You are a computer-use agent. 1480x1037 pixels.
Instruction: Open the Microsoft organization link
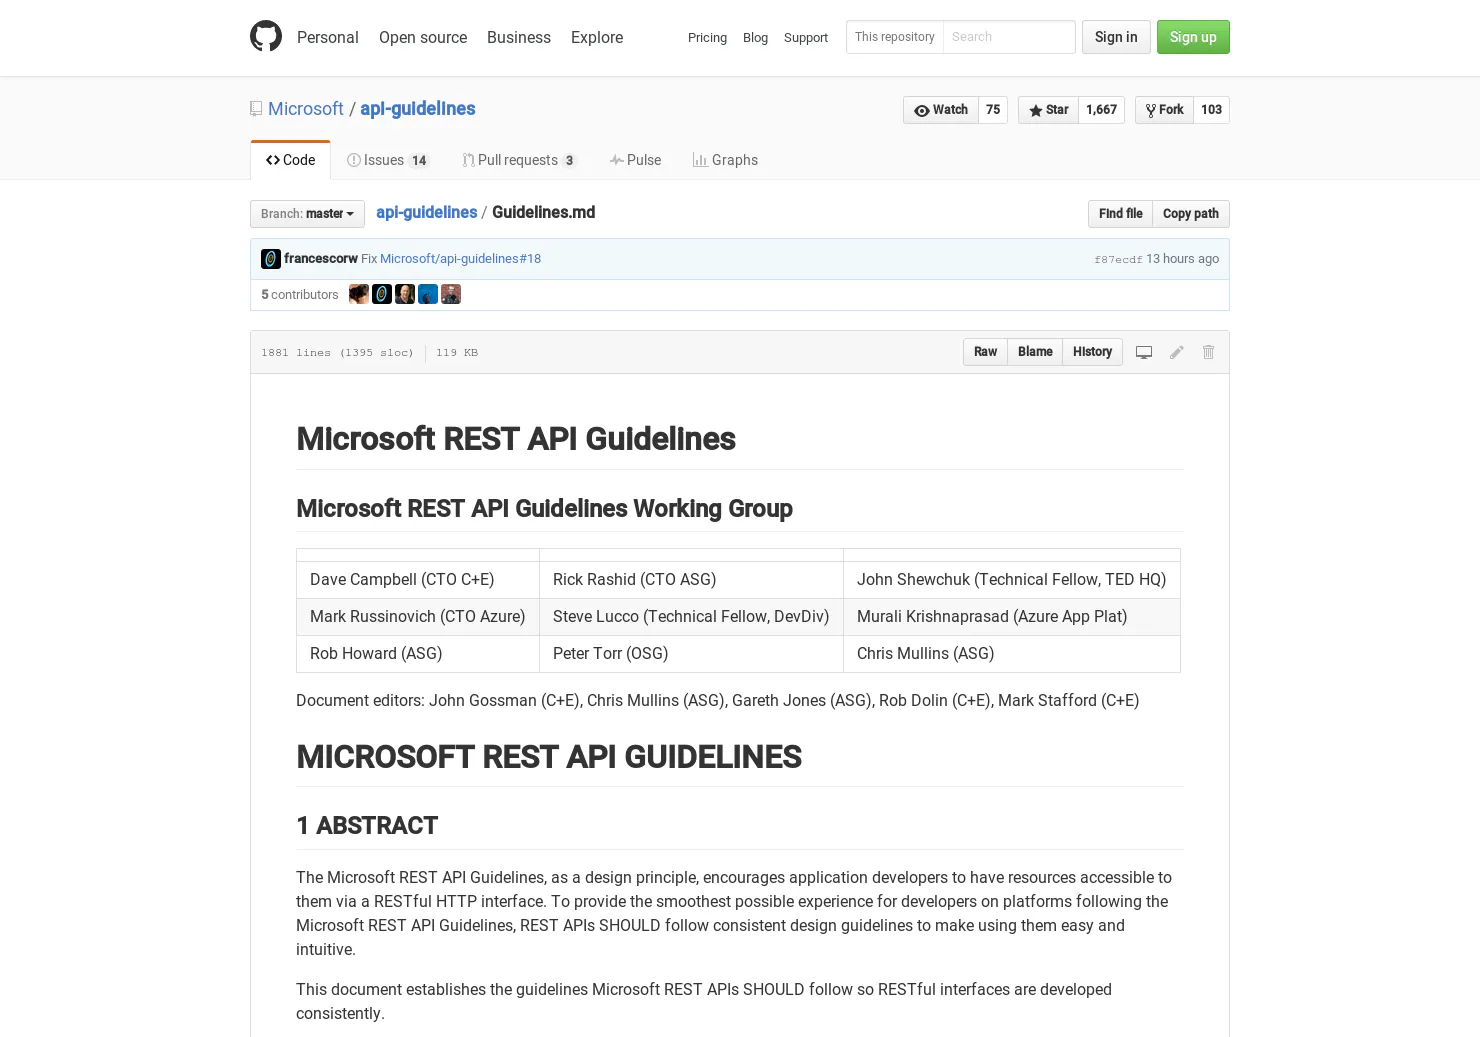[x=306, y=109]
